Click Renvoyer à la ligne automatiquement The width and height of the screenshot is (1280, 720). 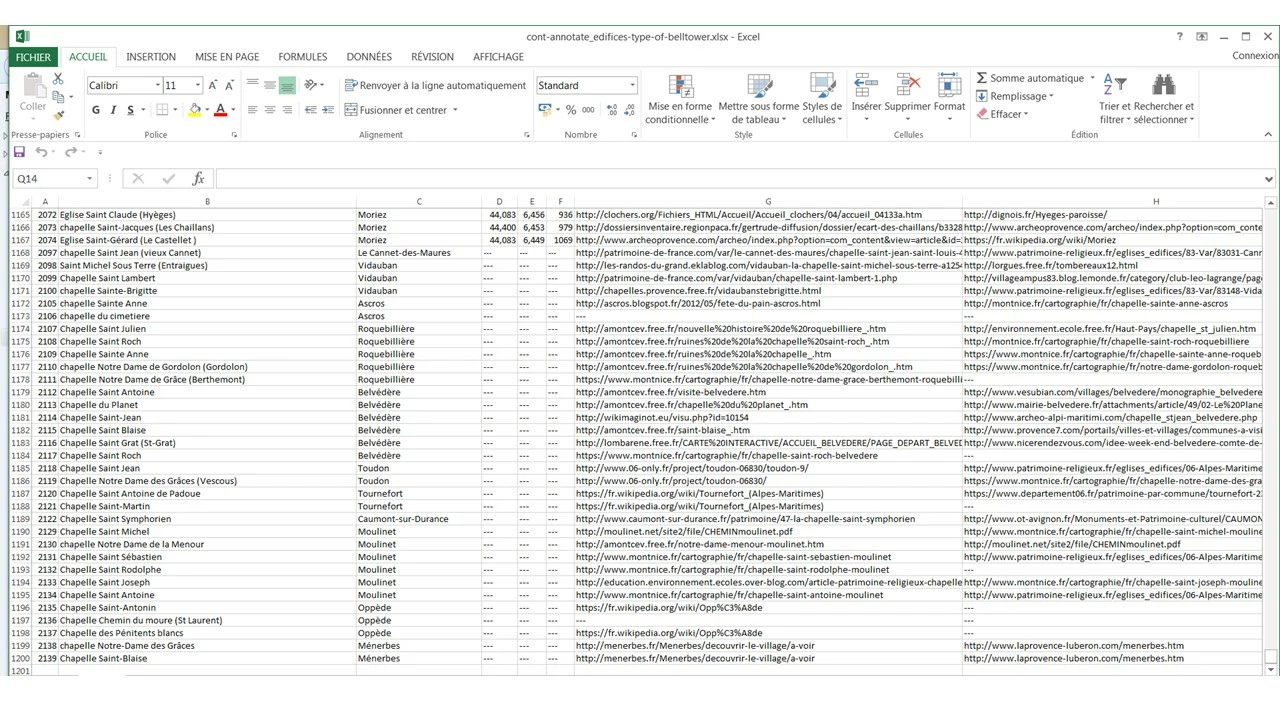(435, 86)
